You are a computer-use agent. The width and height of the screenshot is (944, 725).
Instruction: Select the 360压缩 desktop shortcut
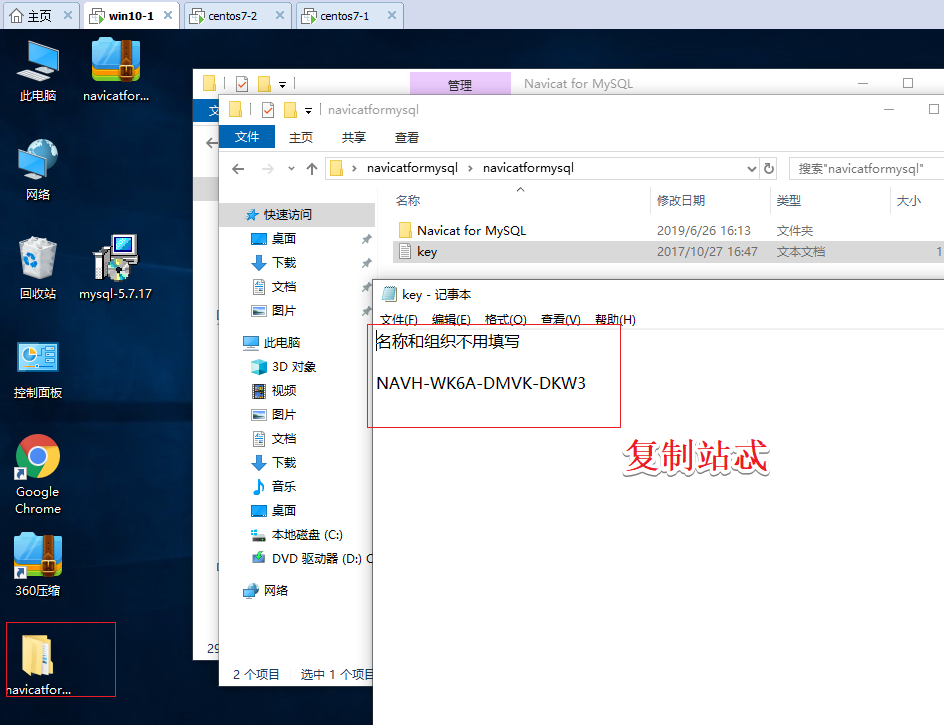[37, 565]
